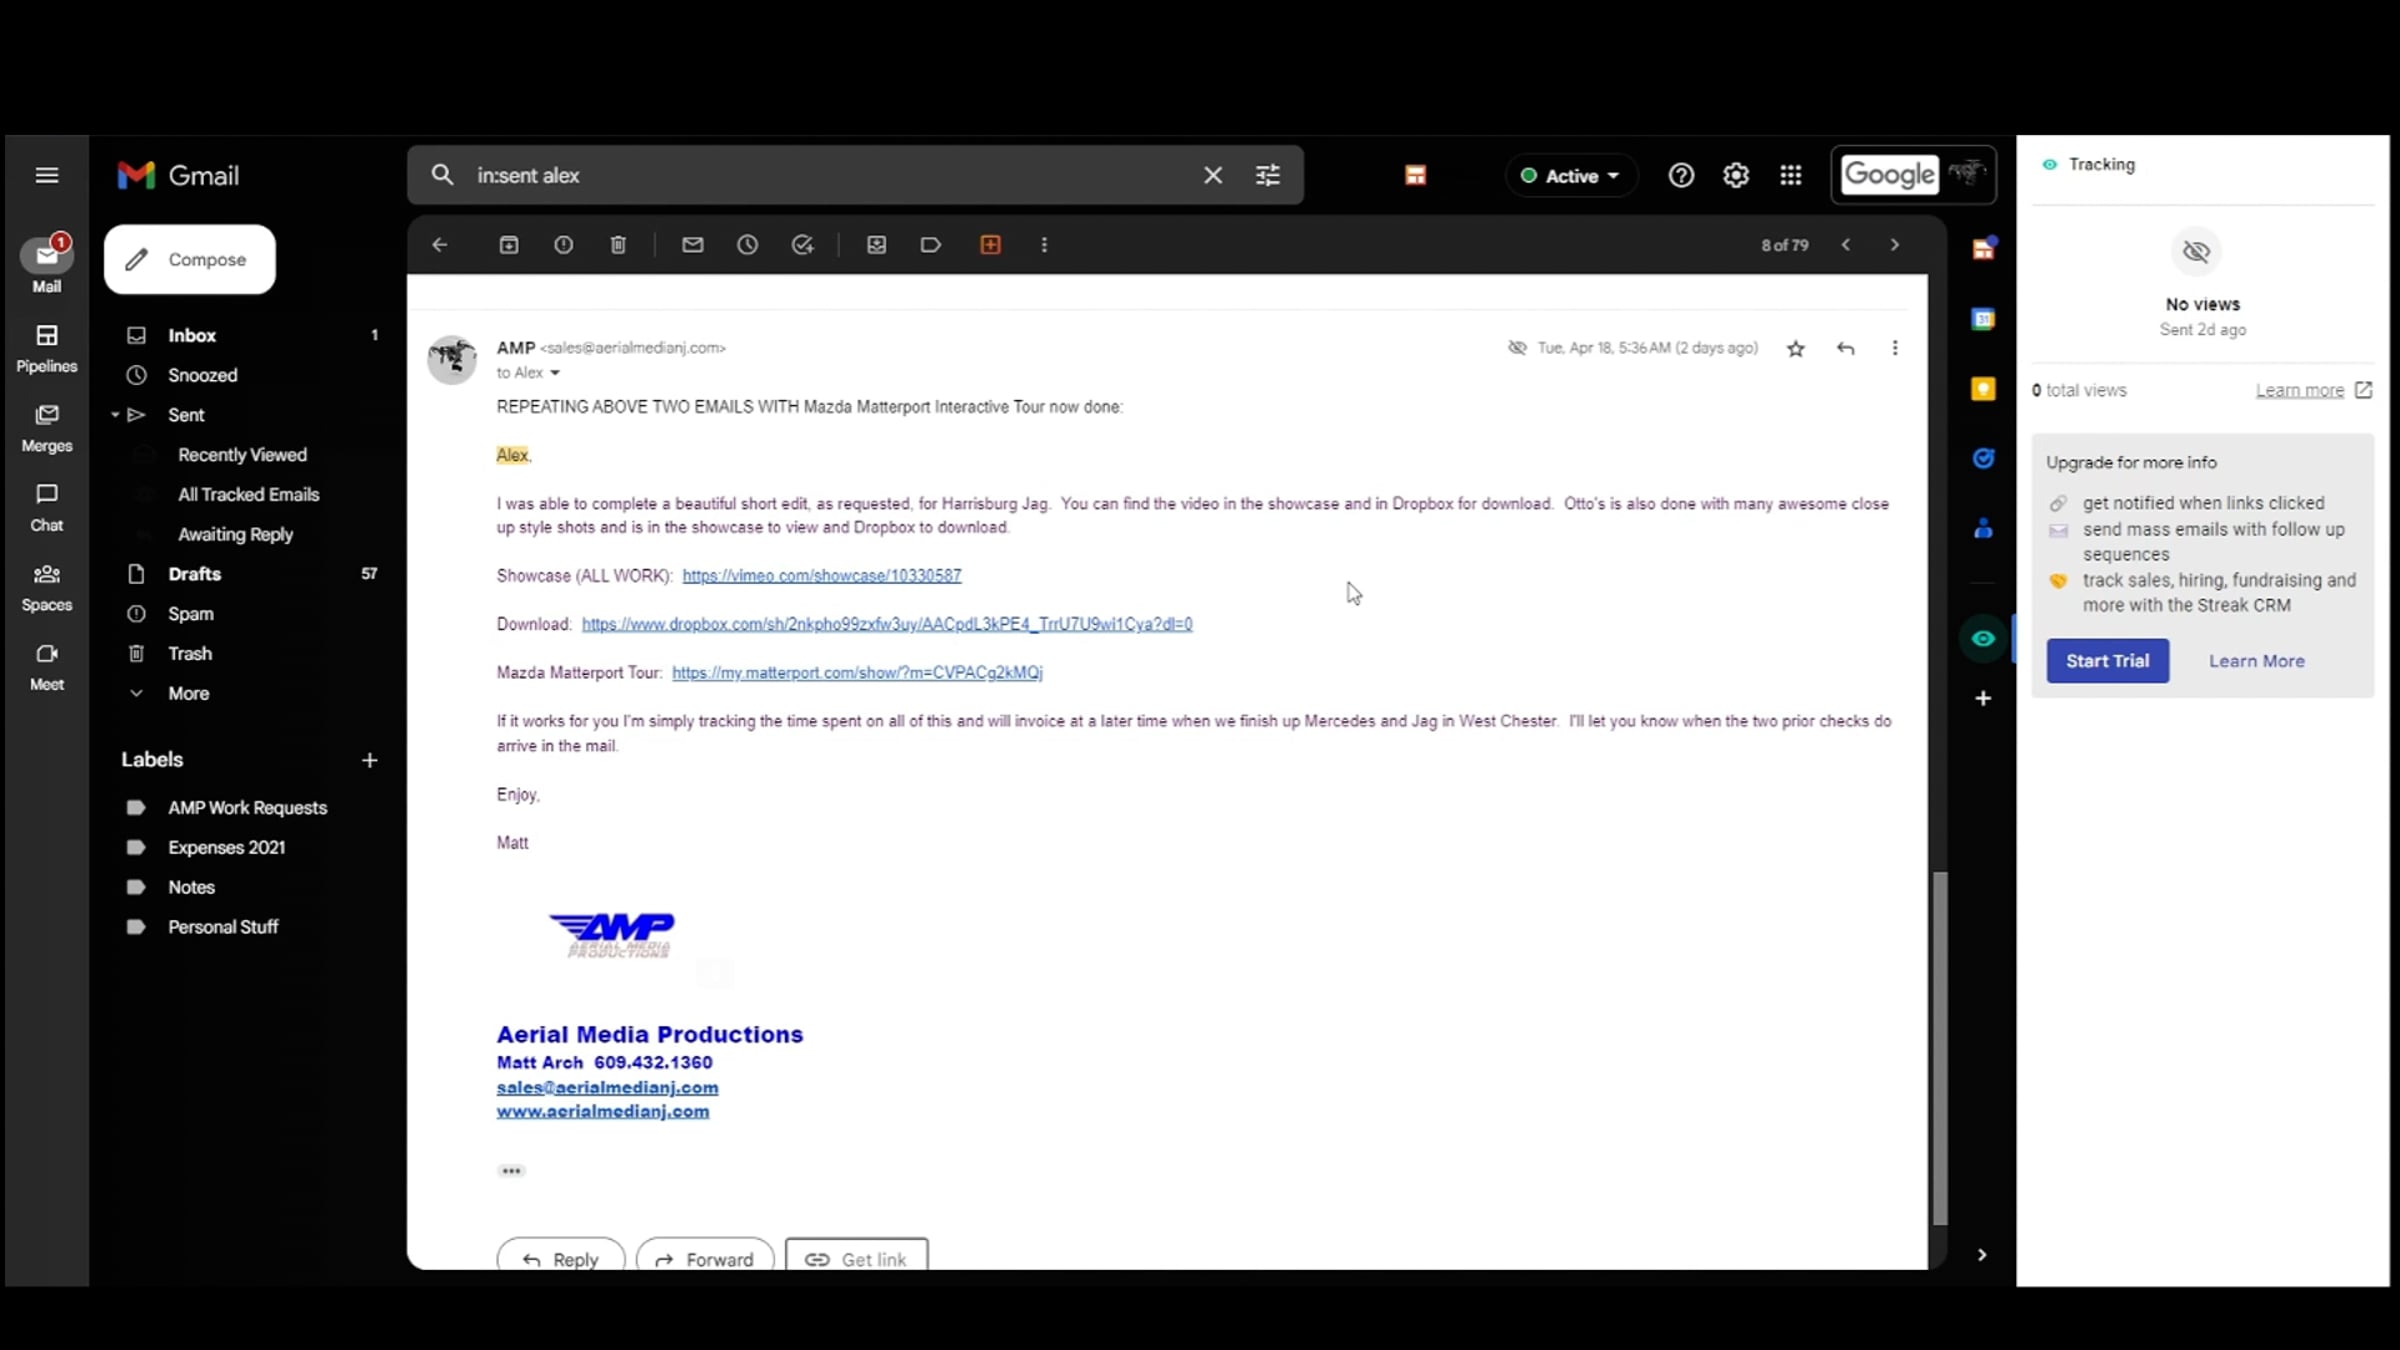Switch to Pipelines in left rail
Viewport: 2400px width, 1350px height.
click(46, 347)
